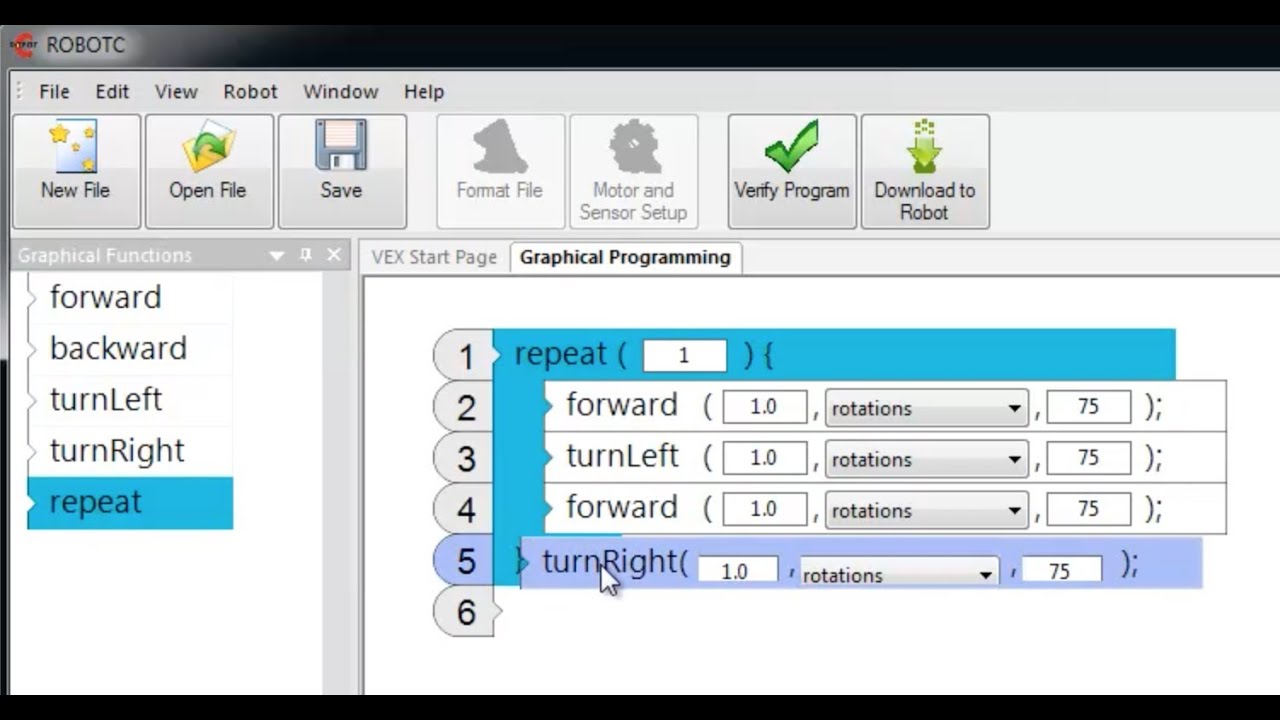Open the View menu
The width and height of the screenshot is (1280, 720).
point(176,91)
